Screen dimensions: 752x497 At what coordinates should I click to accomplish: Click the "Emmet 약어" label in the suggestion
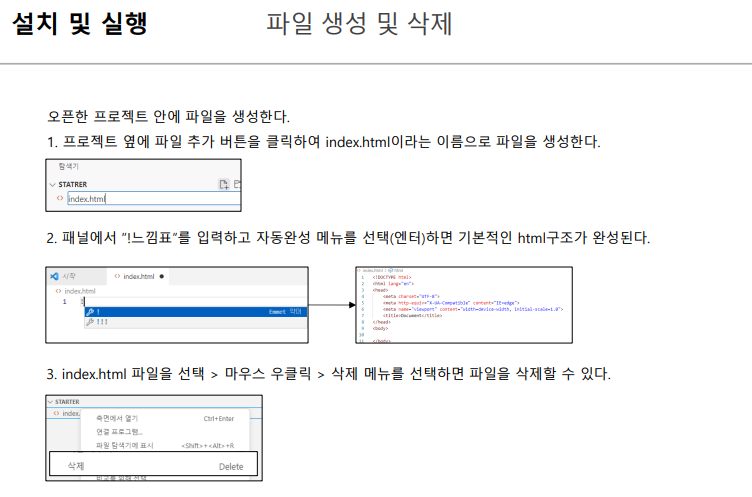[285, 312]
